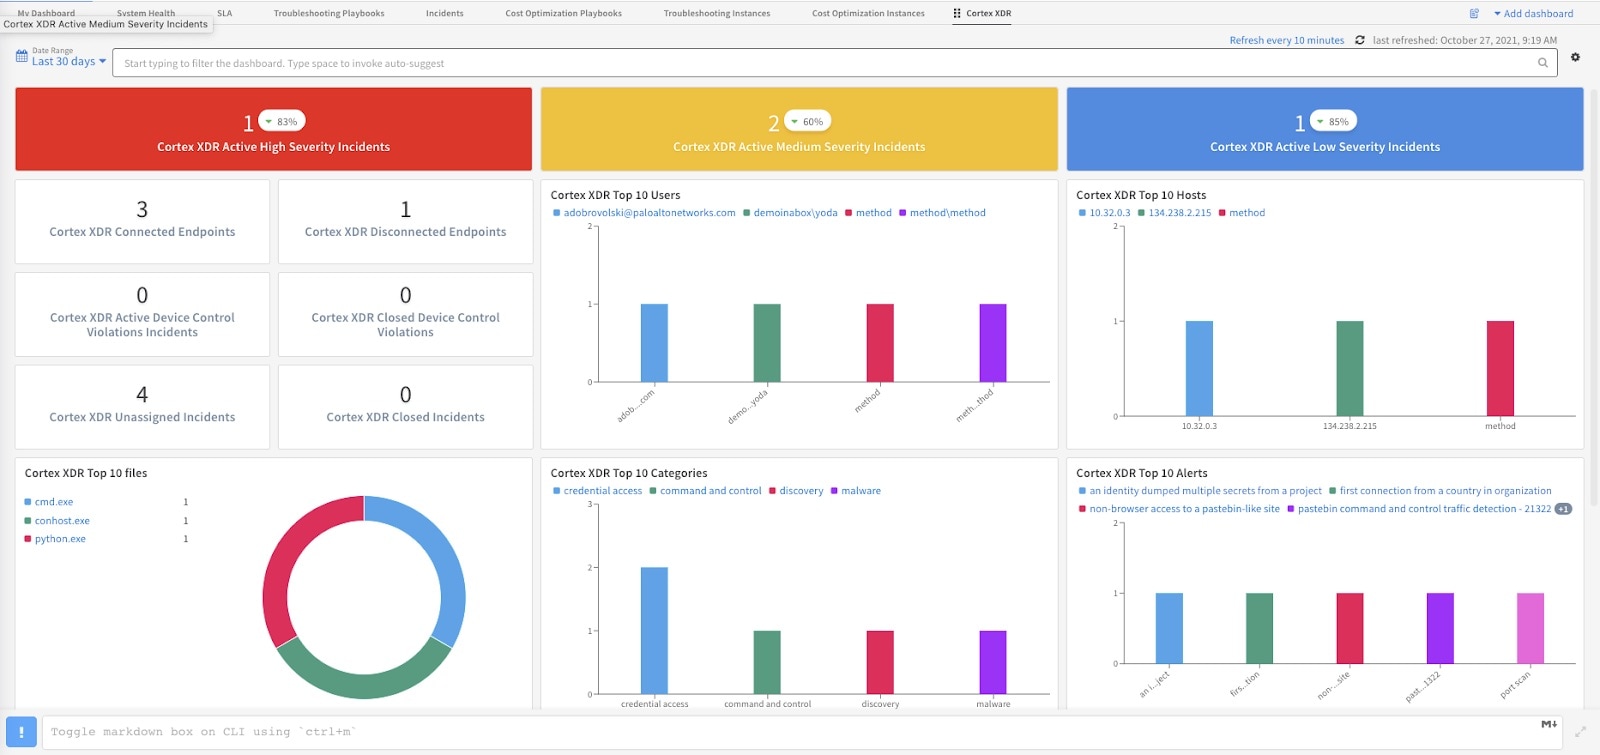The width and height of the screenshot is (1600, 755).
Task: Open dashboard settings gear
Action: pos(1575,57)
